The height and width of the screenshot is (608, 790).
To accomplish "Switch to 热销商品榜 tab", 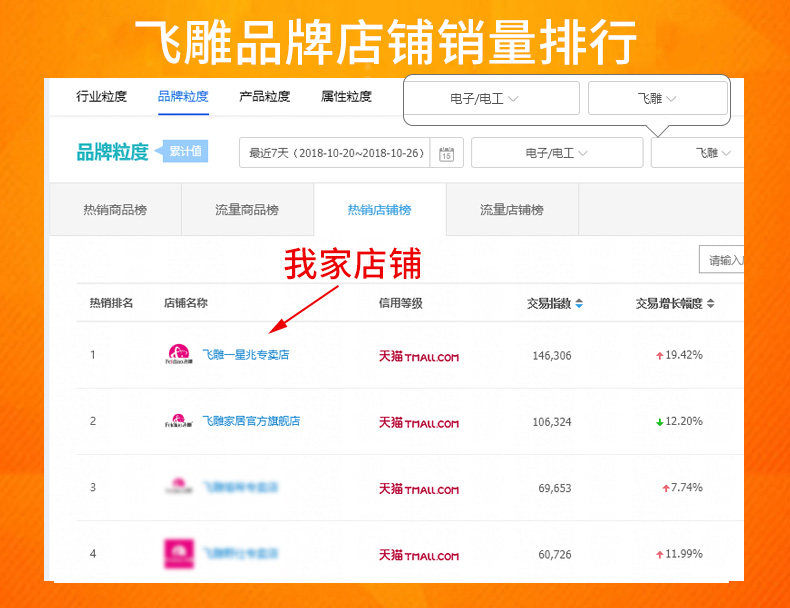I will click(115, 210).
